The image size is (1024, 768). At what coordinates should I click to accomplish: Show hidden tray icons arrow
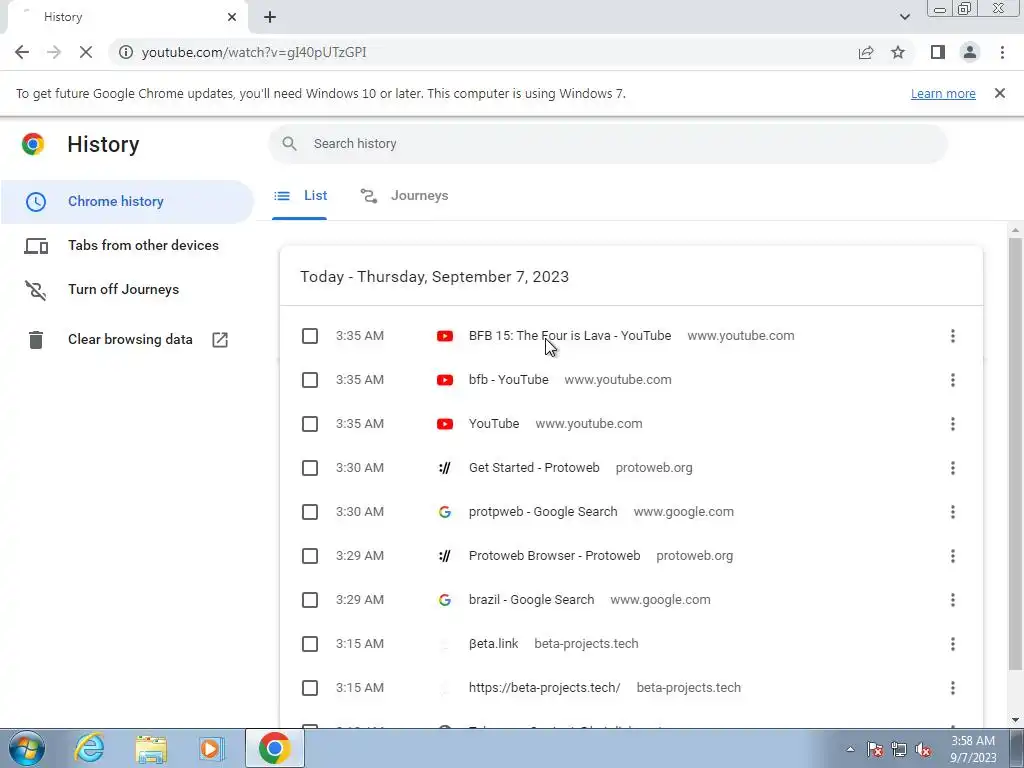pos(850,750)
